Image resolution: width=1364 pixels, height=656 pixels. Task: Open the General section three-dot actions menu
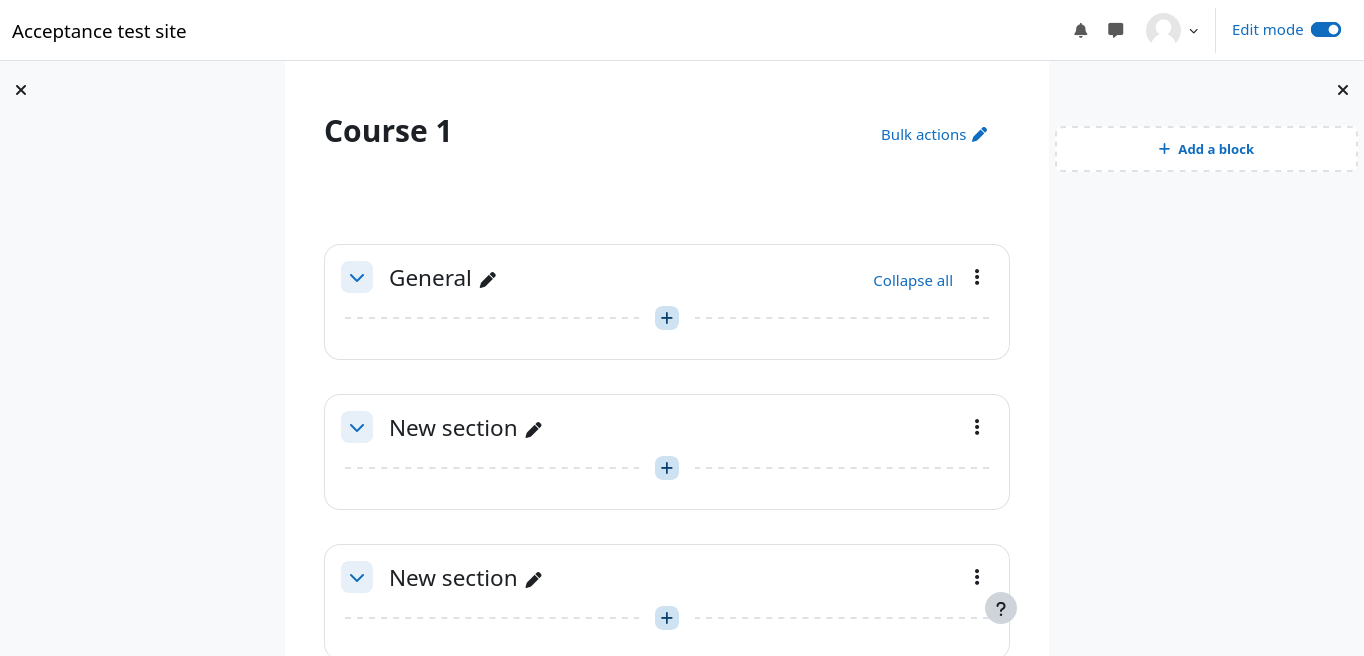coord(977,277)
